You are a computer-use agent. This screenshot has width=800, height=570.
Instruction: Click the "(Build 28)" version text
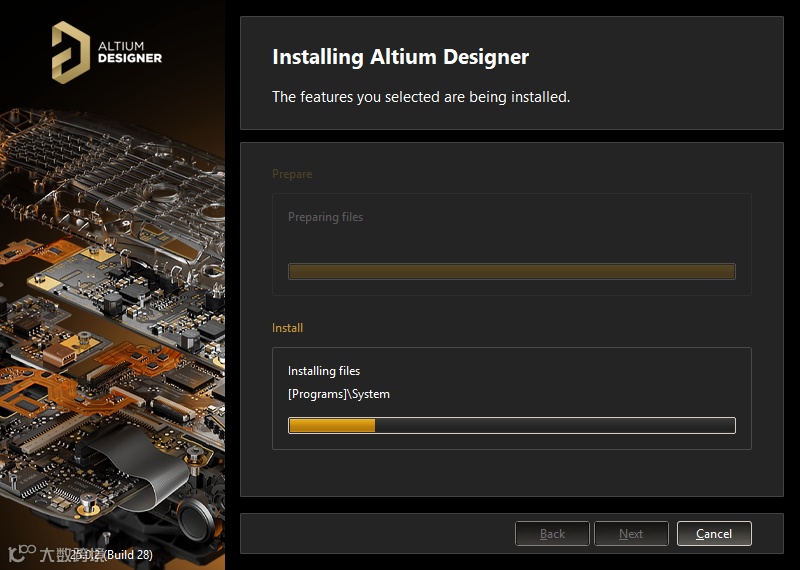click(129, 554)
